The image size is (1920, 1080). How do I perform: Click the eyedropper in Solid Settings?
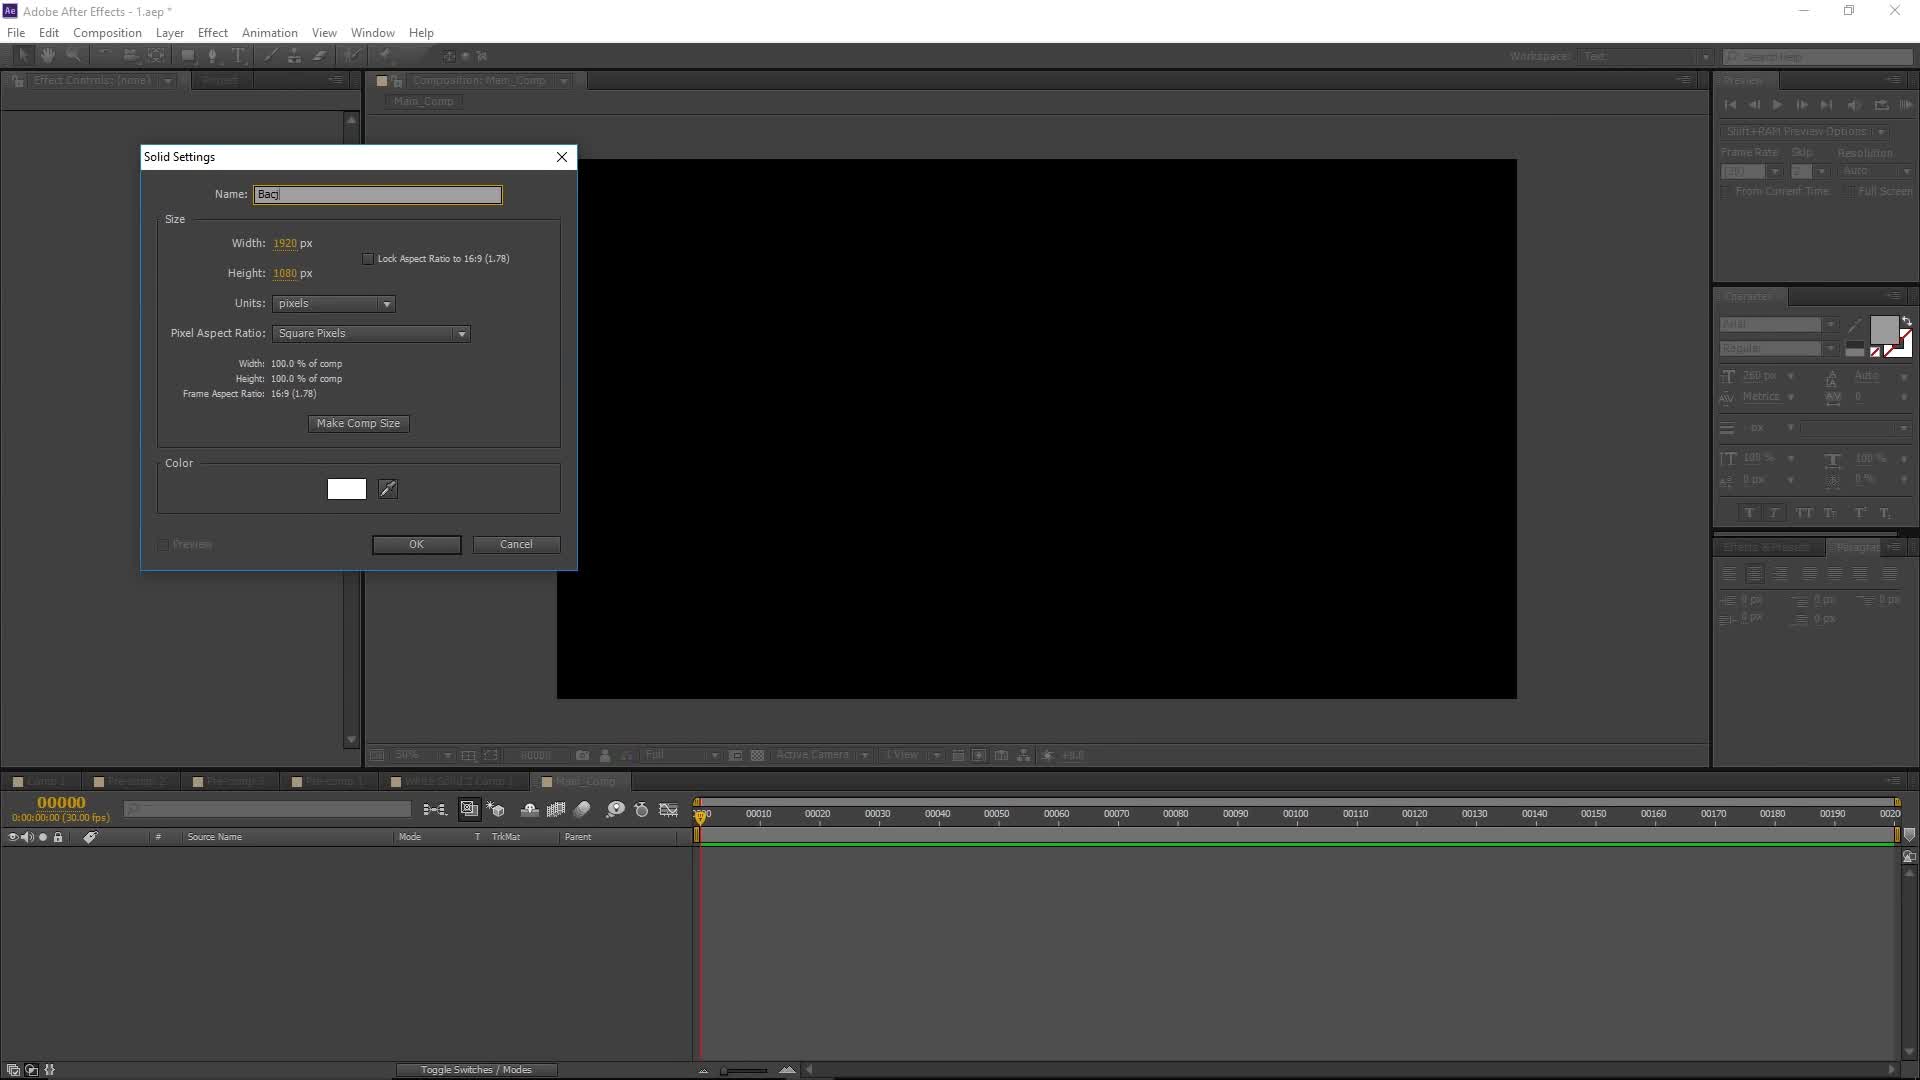388,489
